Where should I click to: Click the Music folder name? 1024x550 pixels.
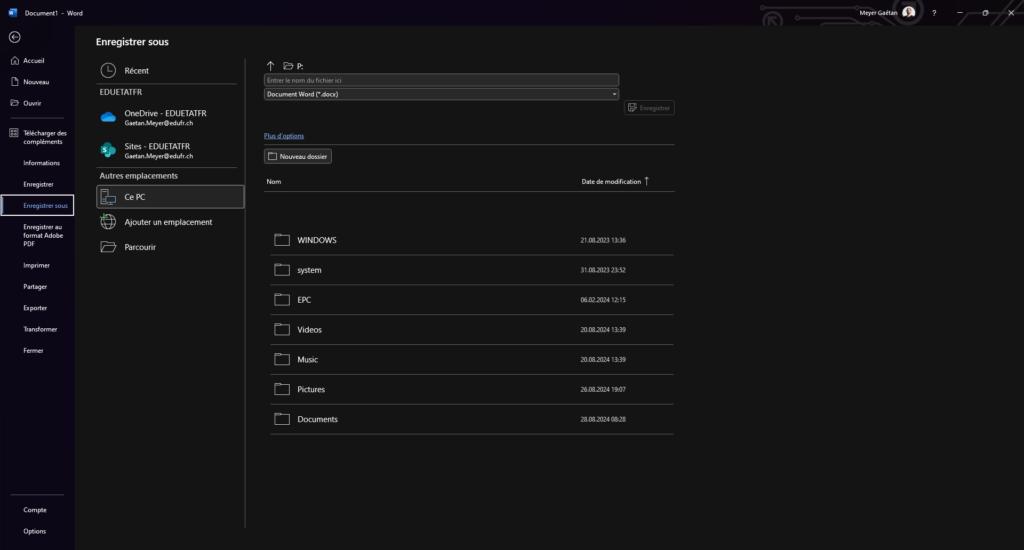[x=308, y=359]
